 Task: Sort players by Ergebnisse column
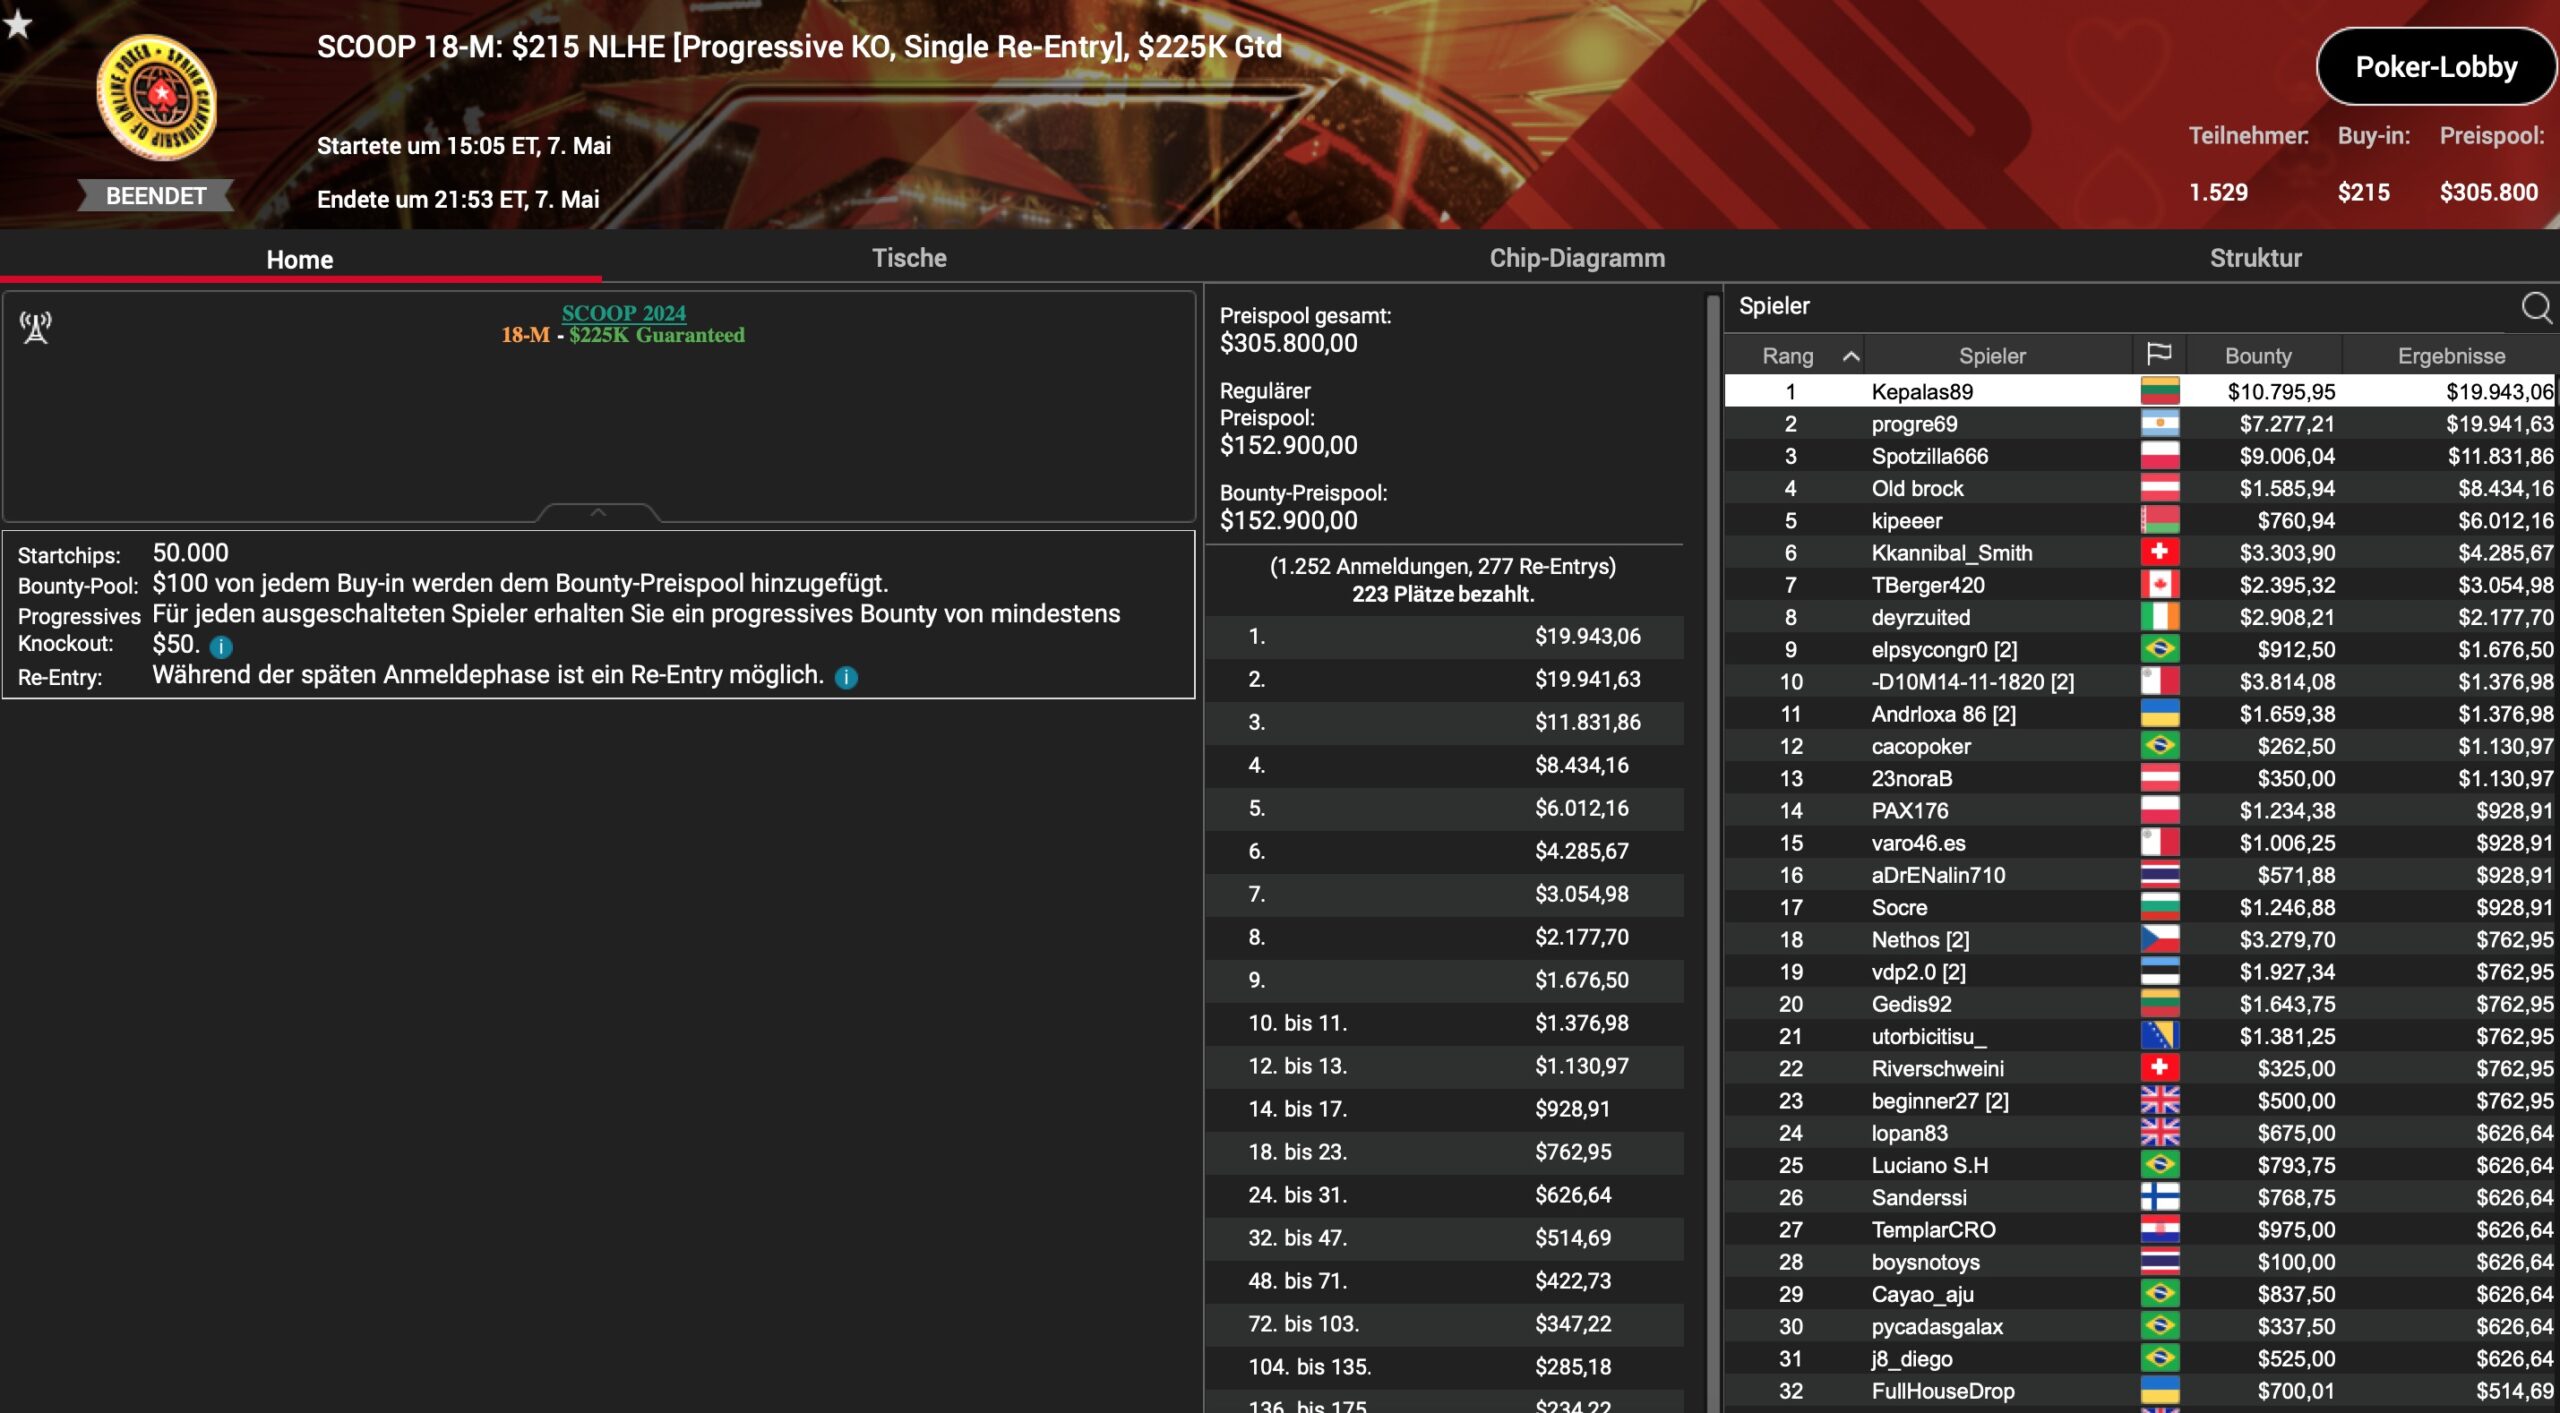(2451, 356)
